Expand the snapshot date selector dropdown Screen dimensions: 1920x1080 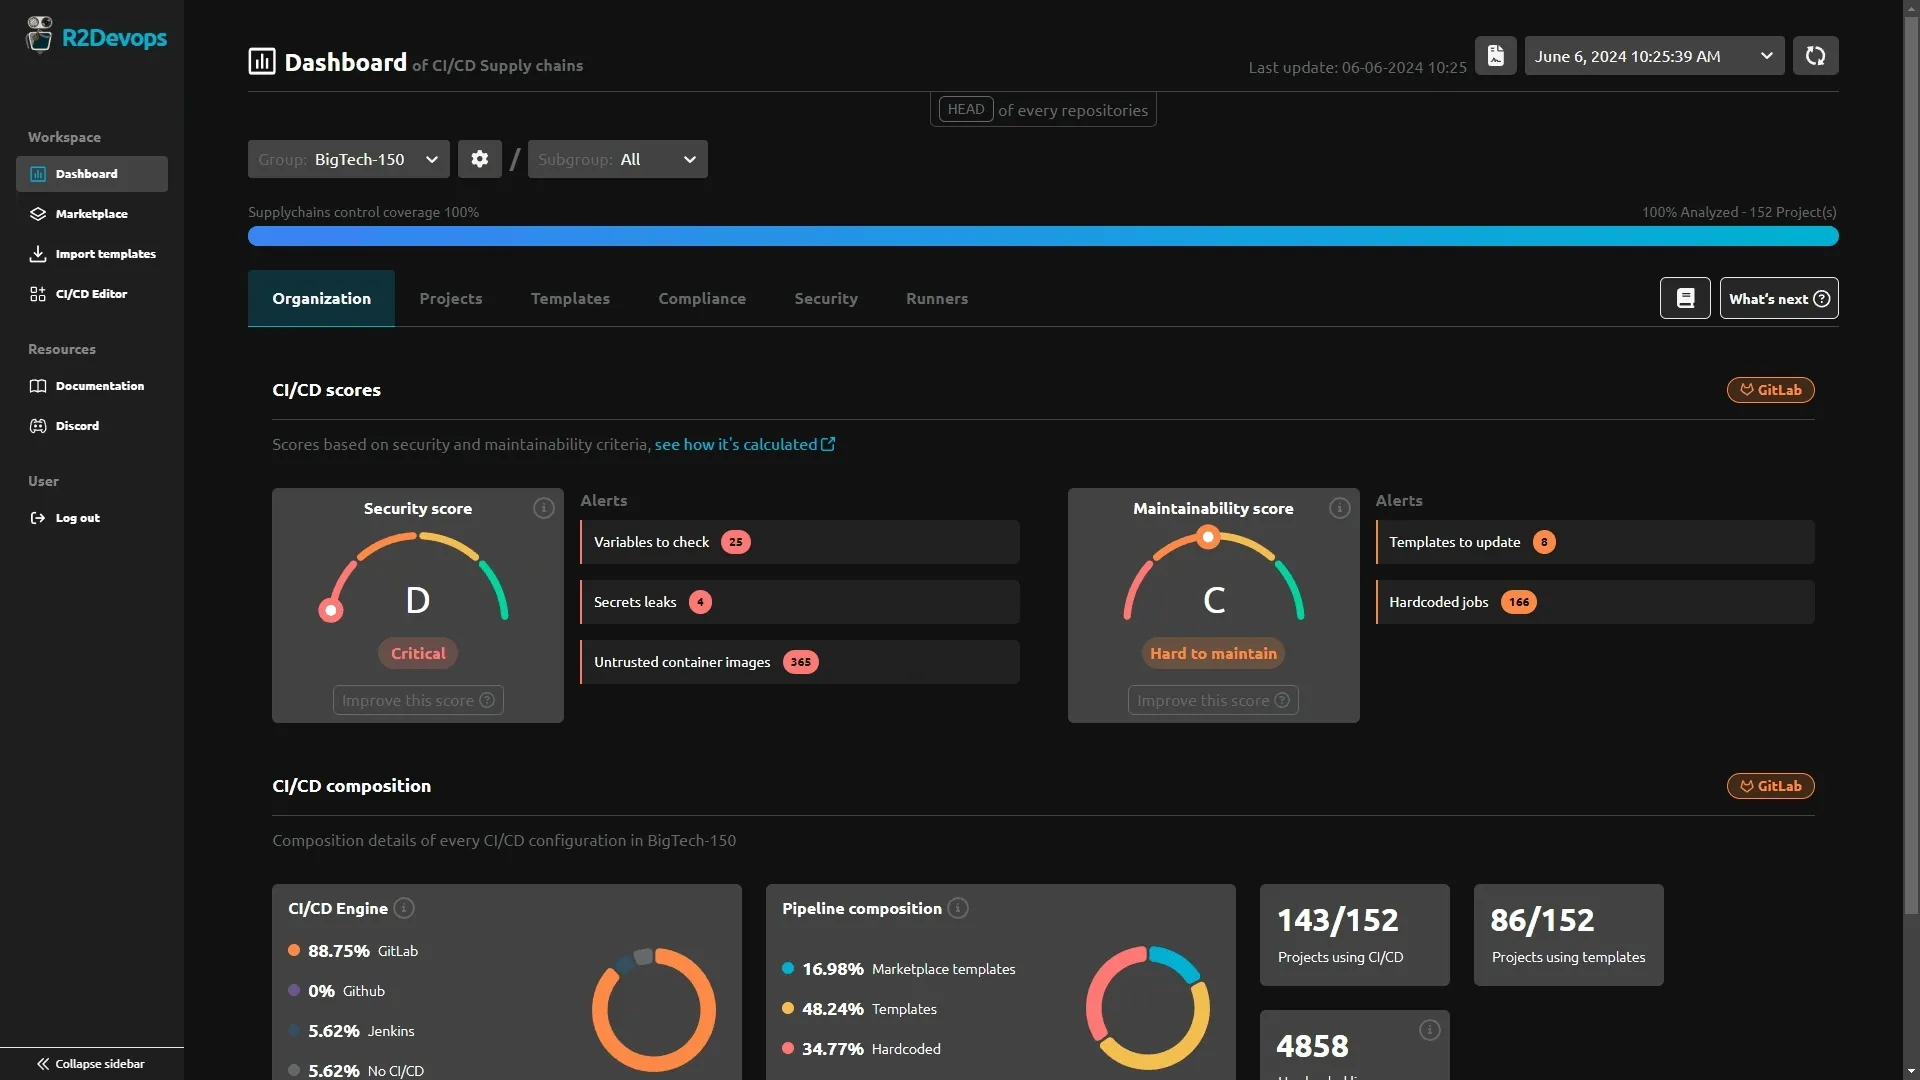pyautogui.click(x=1766, y=56)
